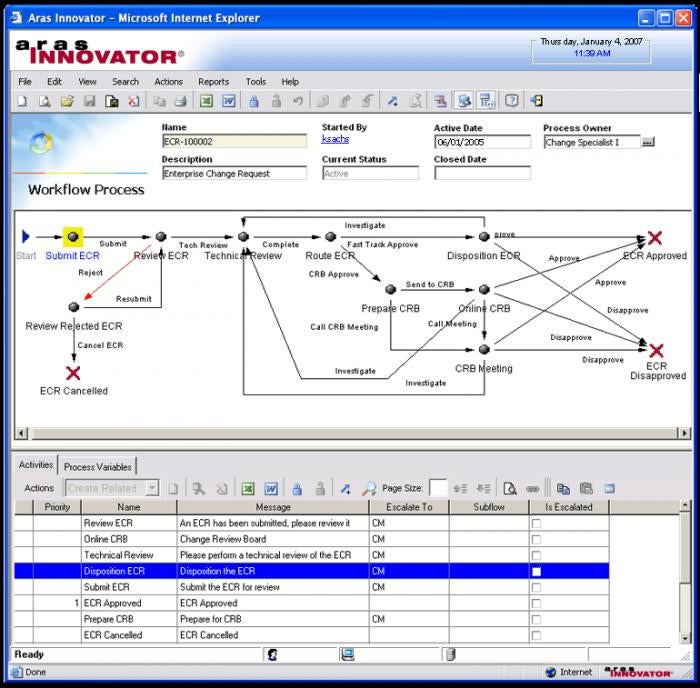Screen dimensions: 700x688
Task: Sort grid by Escalate To column header
Action: pyautogui.click(x=409, y=507)
